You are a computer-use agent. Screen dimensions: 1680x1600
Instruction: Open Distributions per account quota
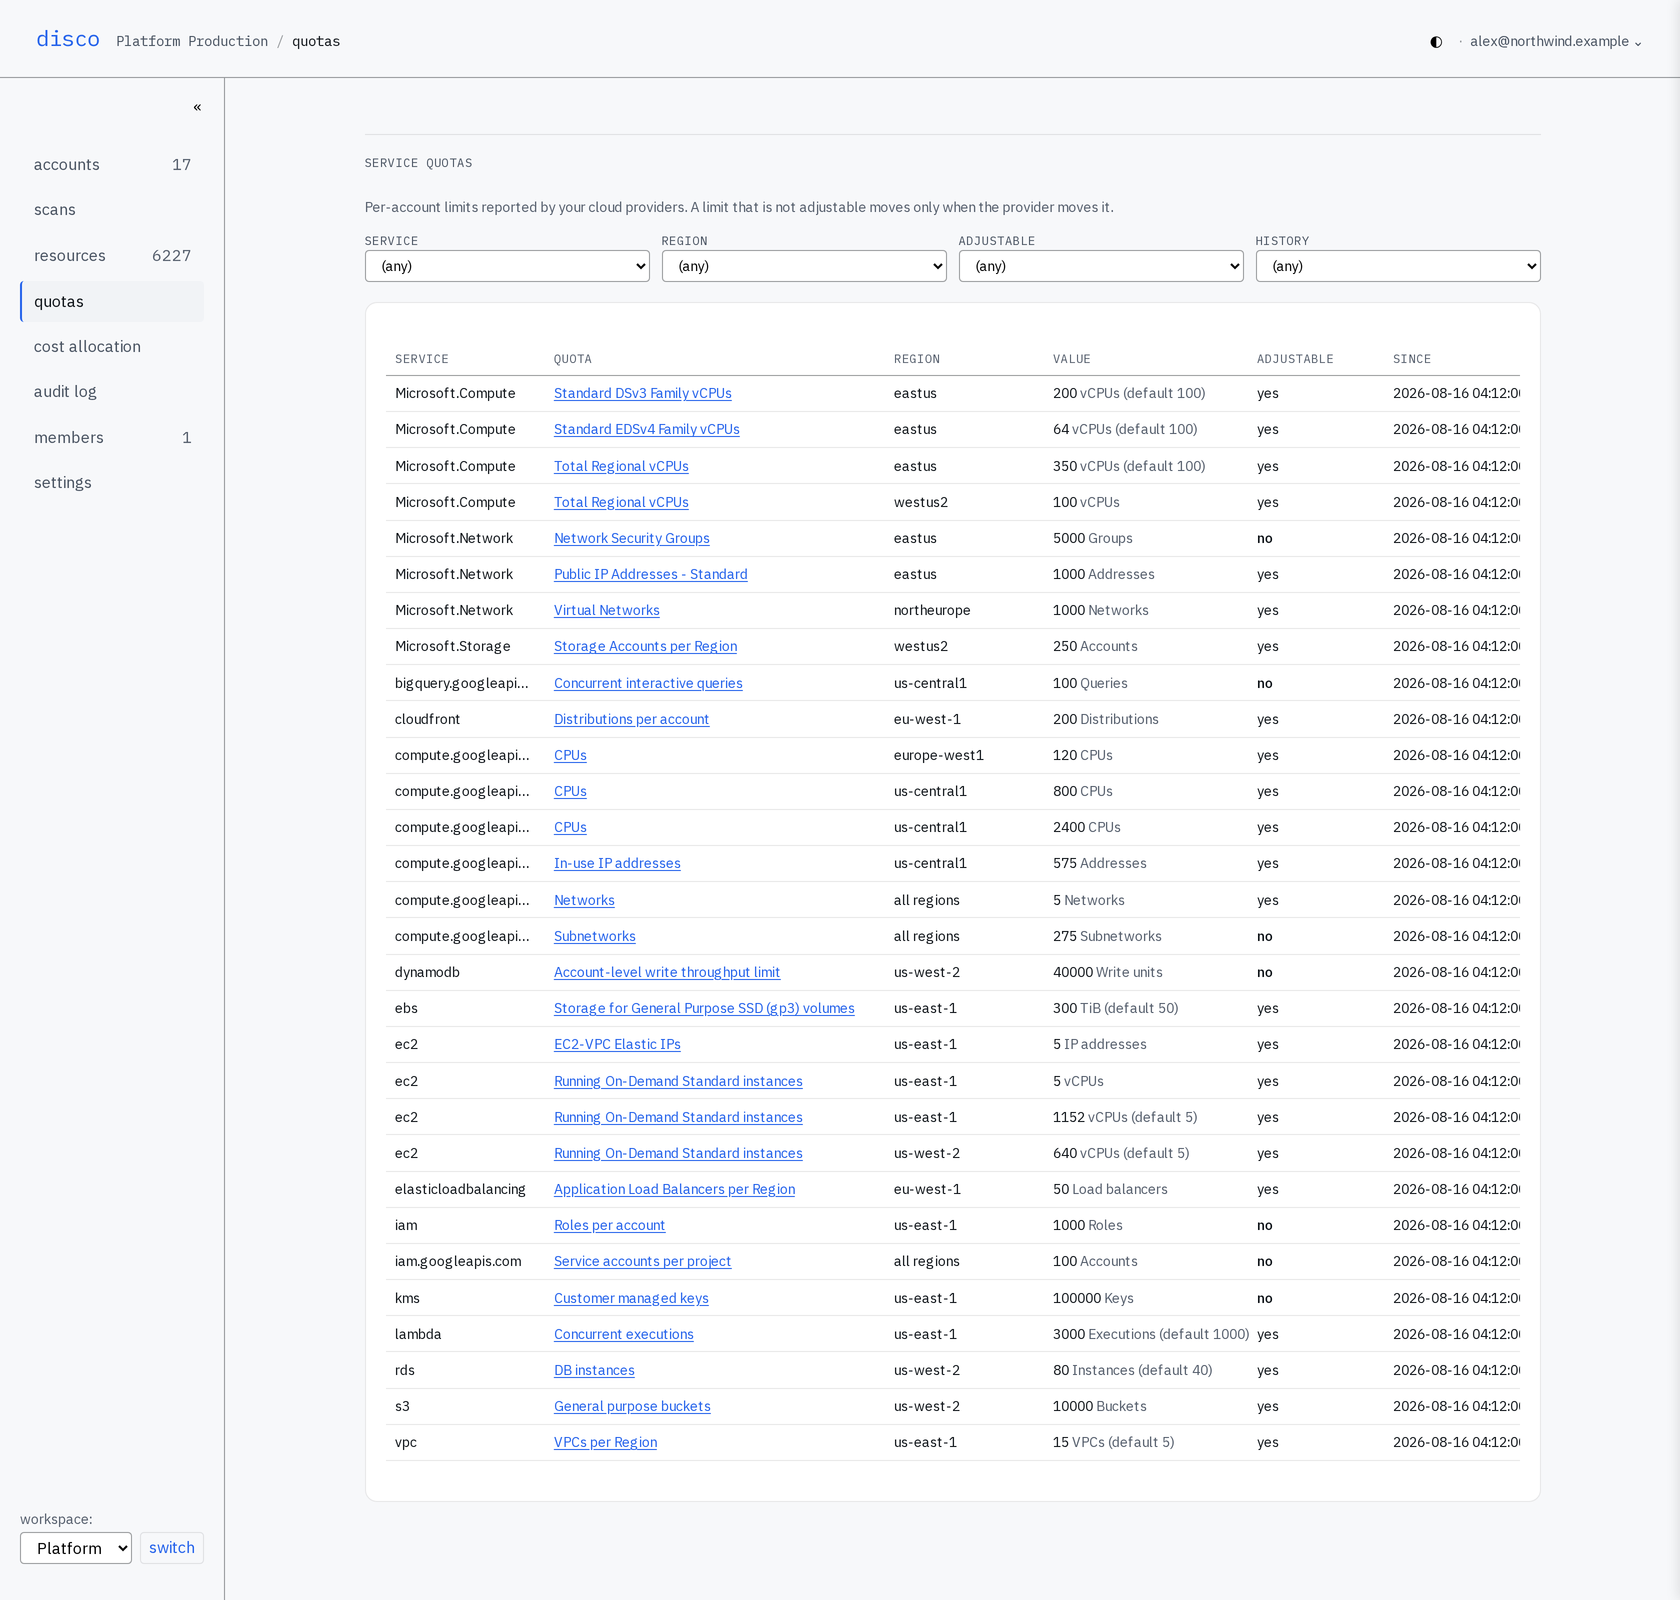[631, 720]
